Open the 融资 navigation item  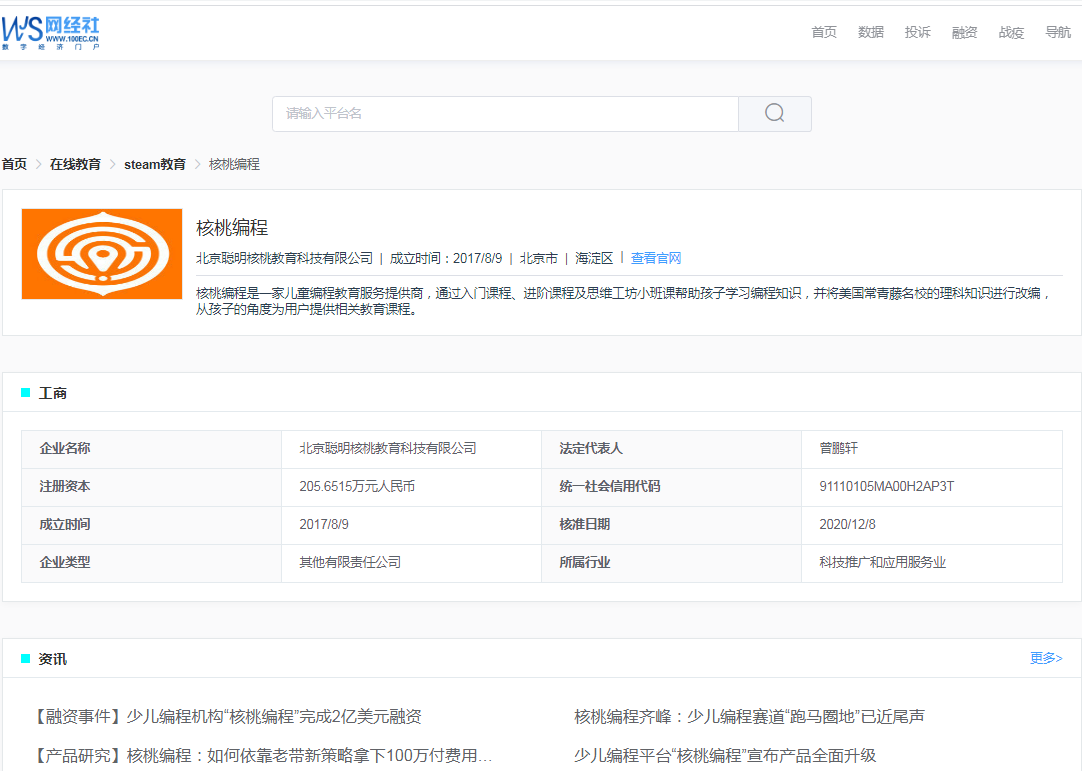pos(964,32)
